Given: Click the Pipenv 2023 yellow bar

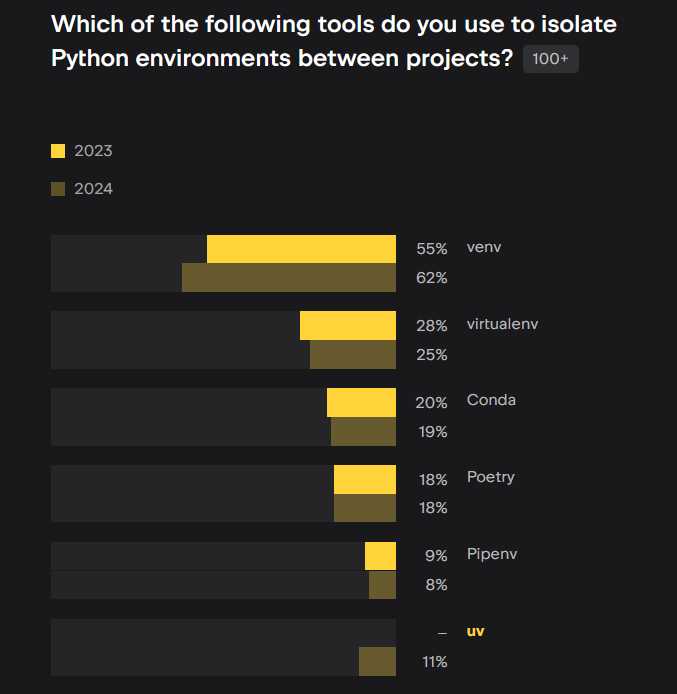Looking at the screenshot, I should (x=380, y=556).
